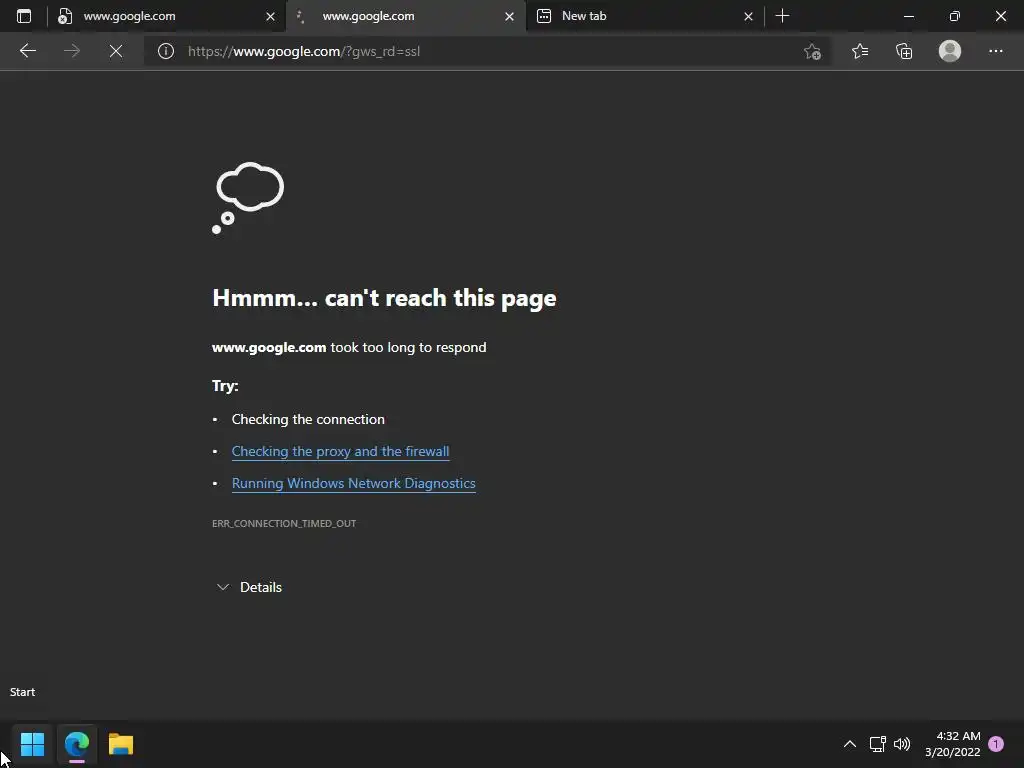The height and width of the screenshot is (768, 1024).
Task: Click Microsoft Edge in the taskbar
Action: [76, 744]
